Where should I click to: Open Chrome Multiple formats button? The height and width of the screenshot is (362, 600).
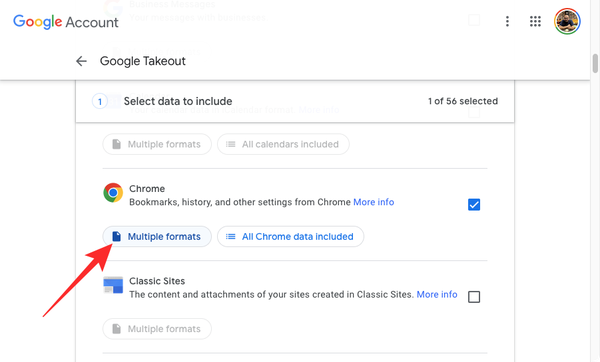(157, 236)
